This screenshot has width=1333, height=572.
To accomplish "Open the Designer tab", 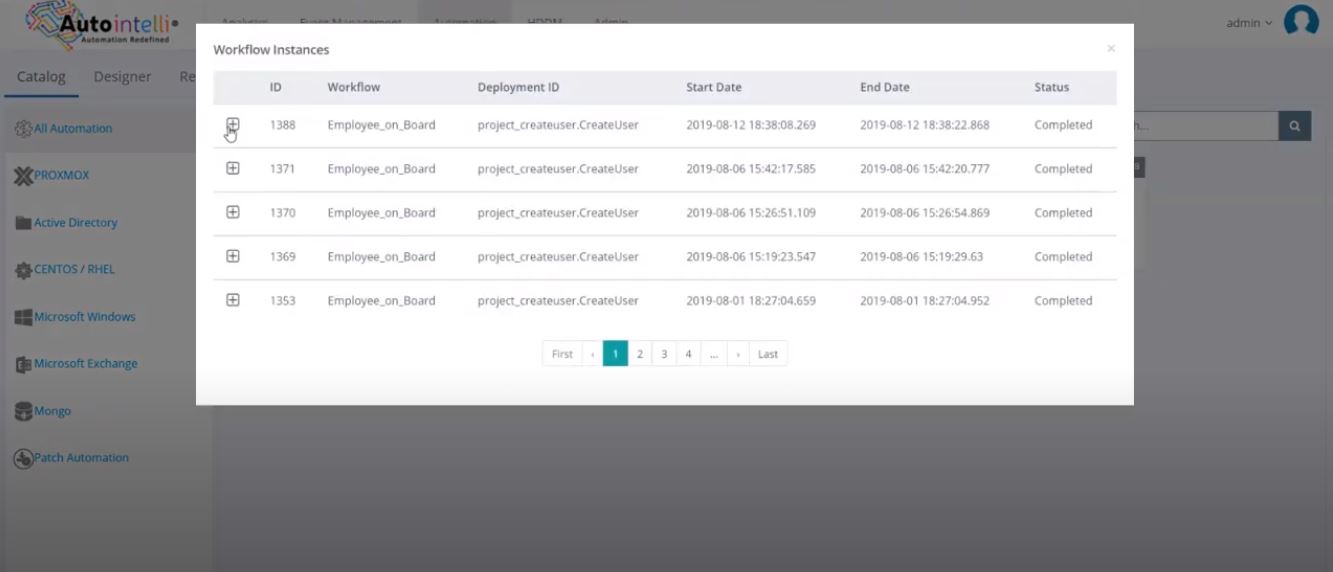I will point(122,77).
